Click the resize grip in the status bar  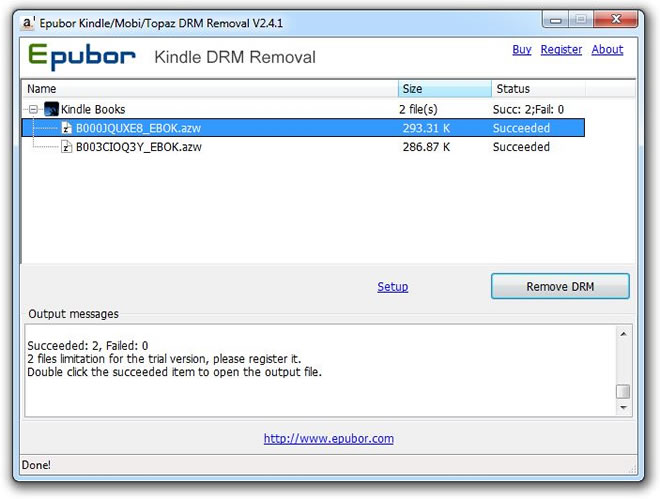click(x=632, y=470)
